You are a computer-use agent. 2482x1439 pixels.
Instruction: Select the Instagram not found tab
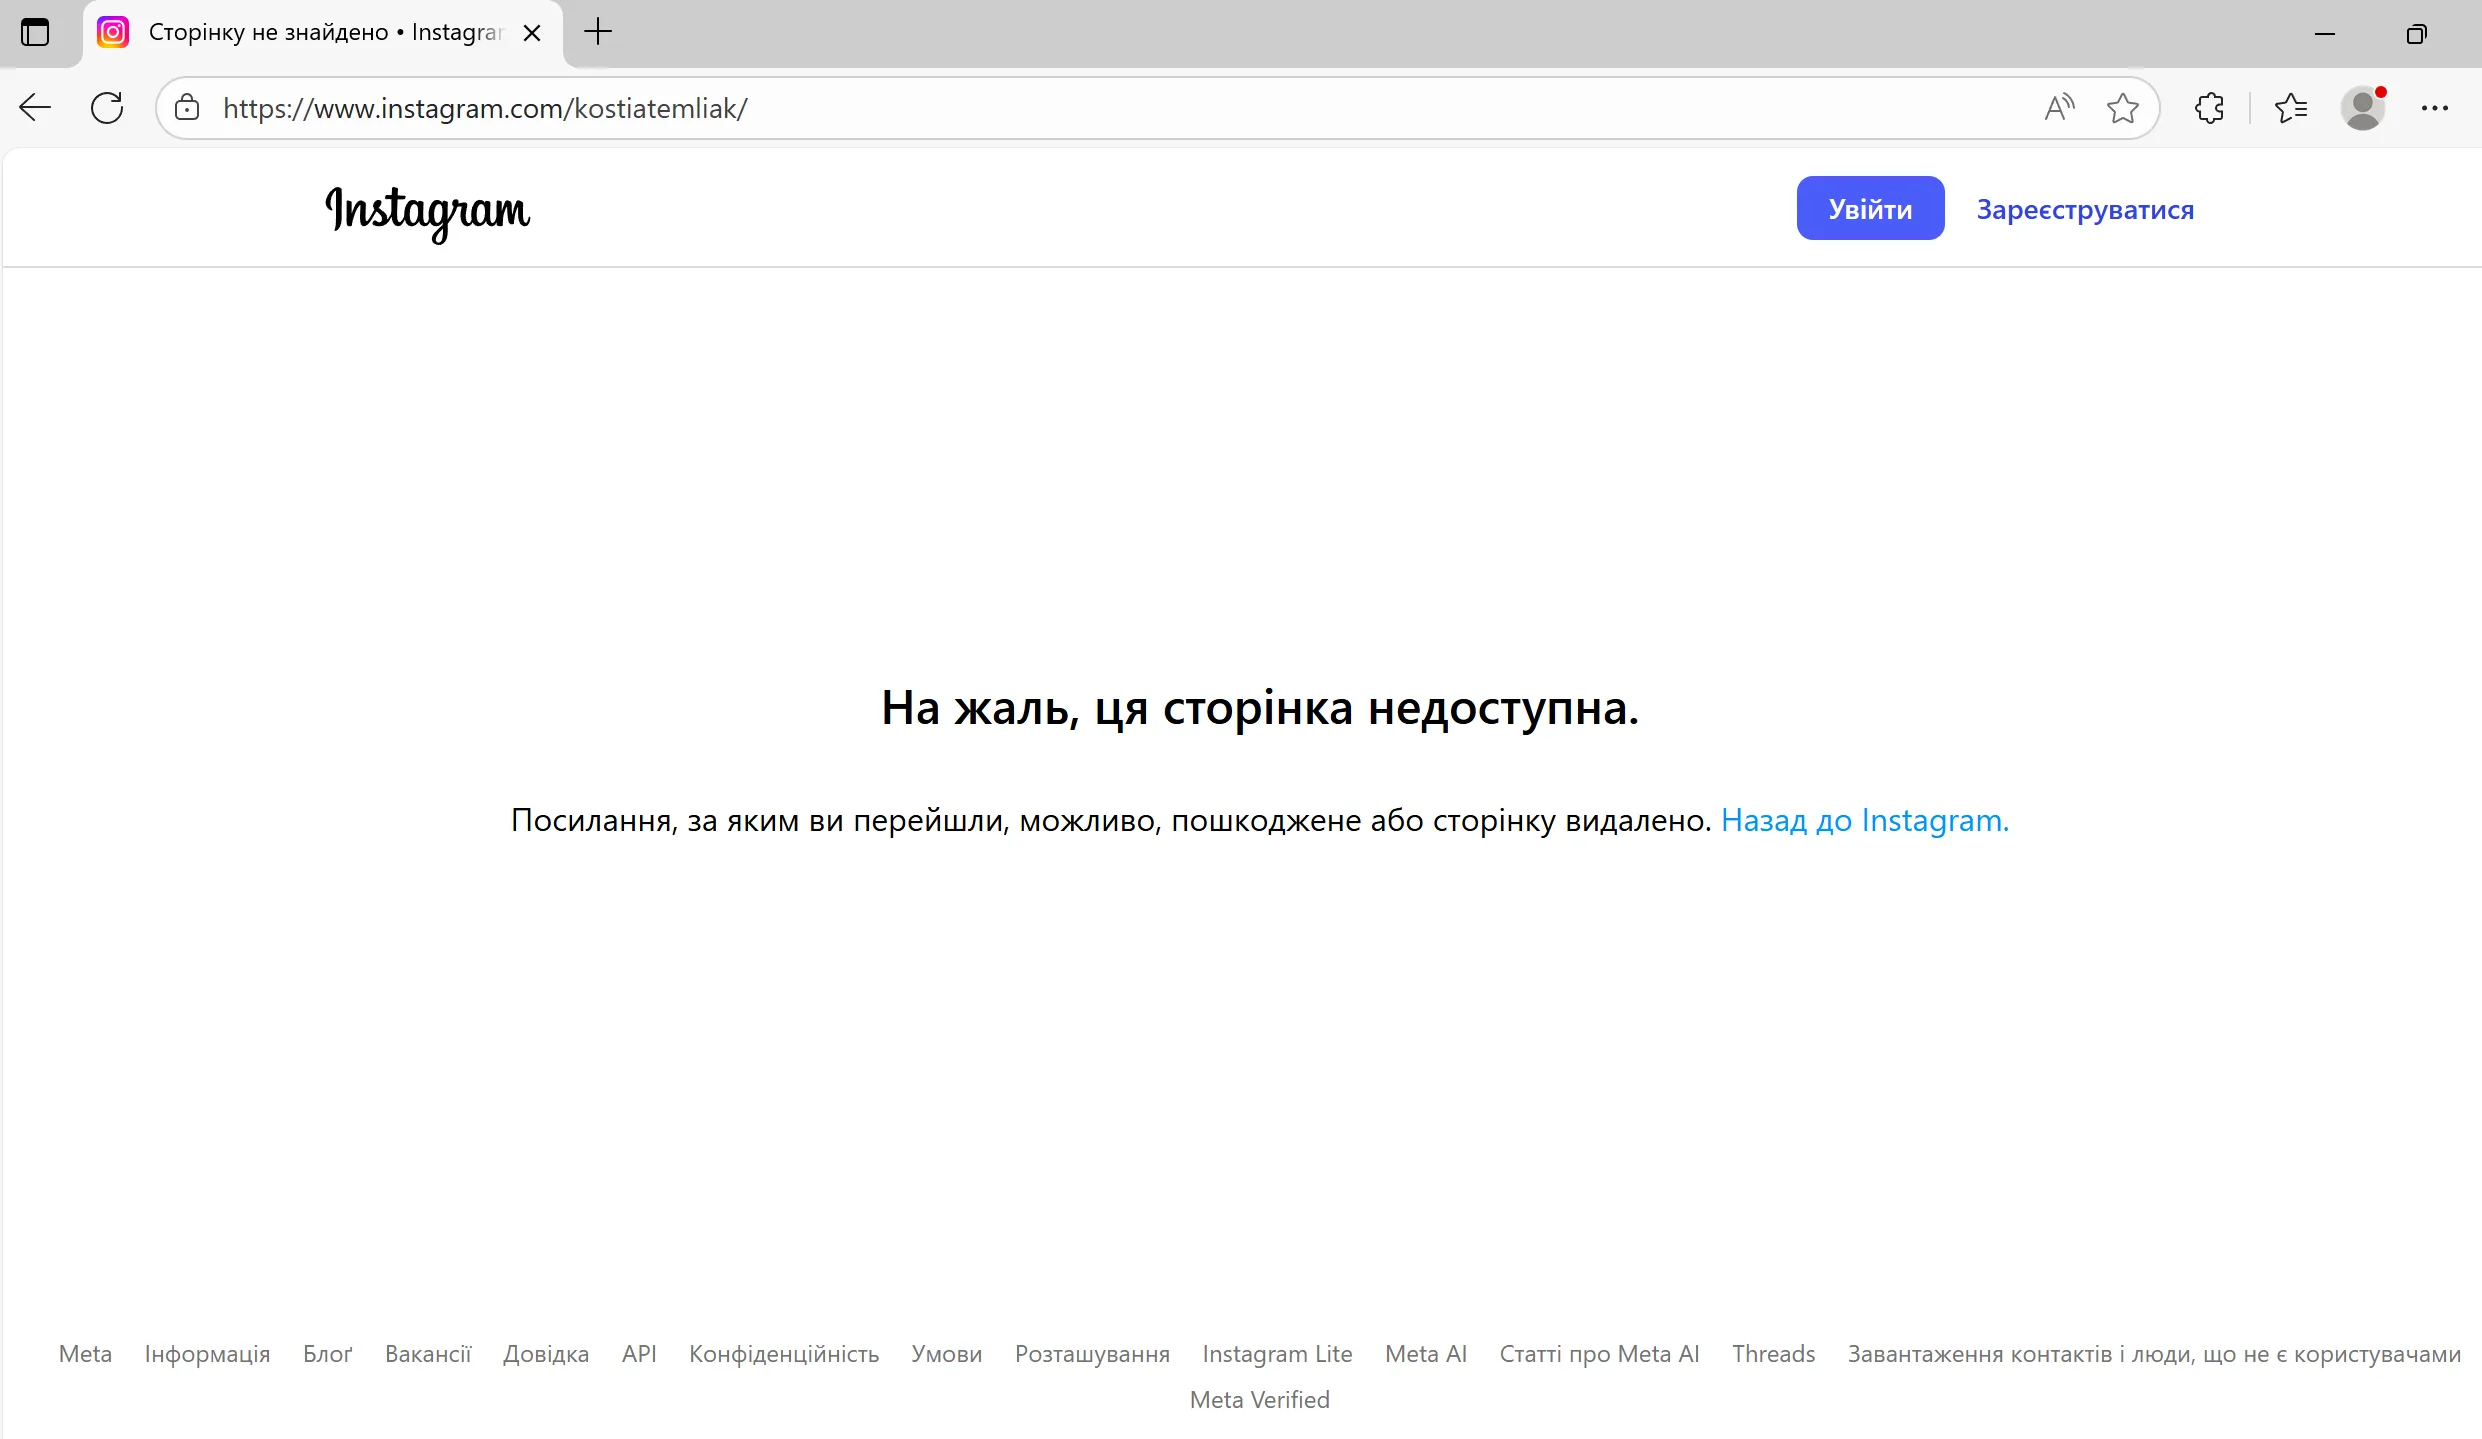320,33
